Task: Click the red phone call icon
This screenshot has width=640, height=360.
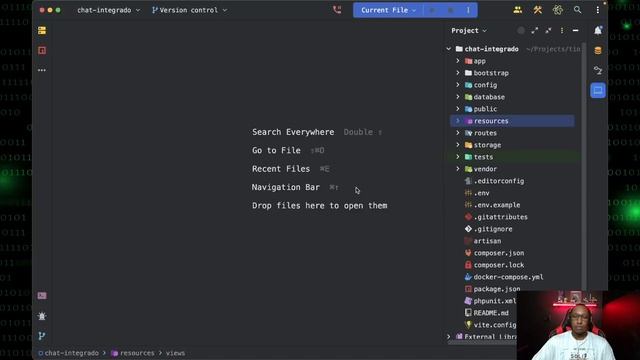Action: (x=337, y=10)
